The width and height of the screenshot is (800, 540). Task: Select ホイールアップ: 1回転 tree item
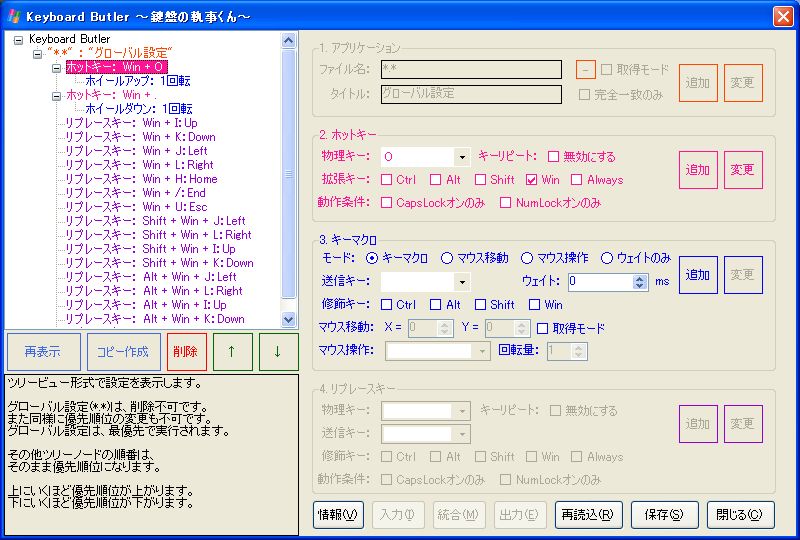138,81
